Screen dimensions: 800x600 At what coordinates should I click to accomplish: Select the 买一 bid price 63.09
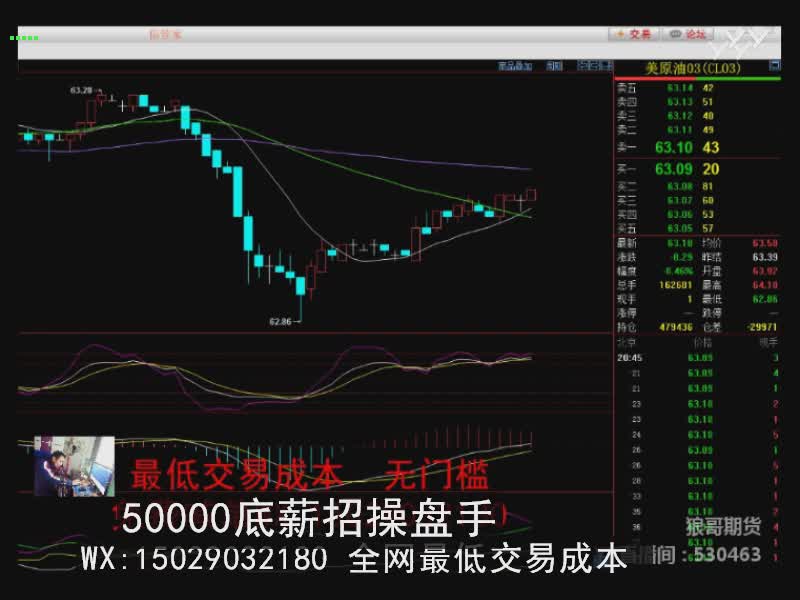tap(673, 169)
